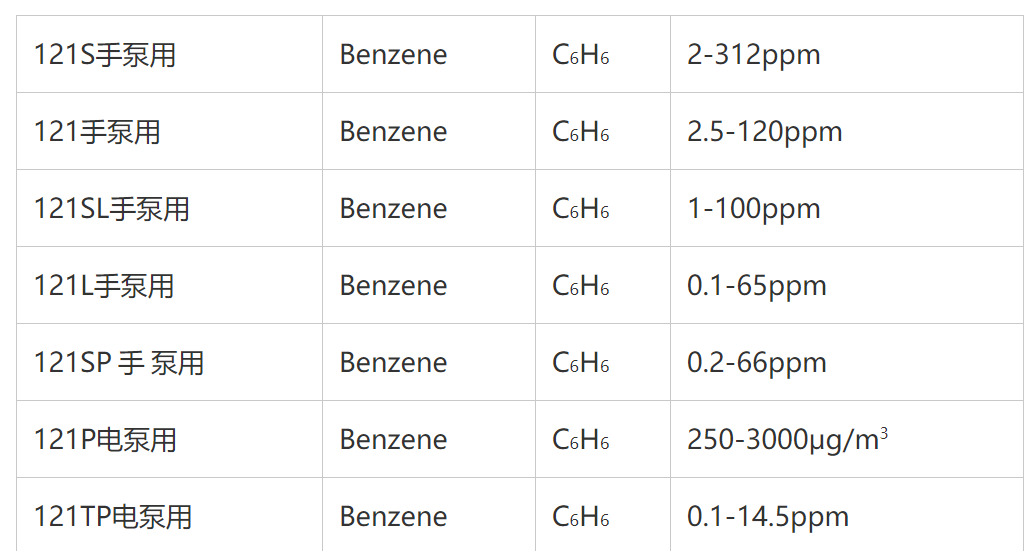Click the 0.1-14.5ppm range cell
The image size is (1029, 551).
click(767, 517)
